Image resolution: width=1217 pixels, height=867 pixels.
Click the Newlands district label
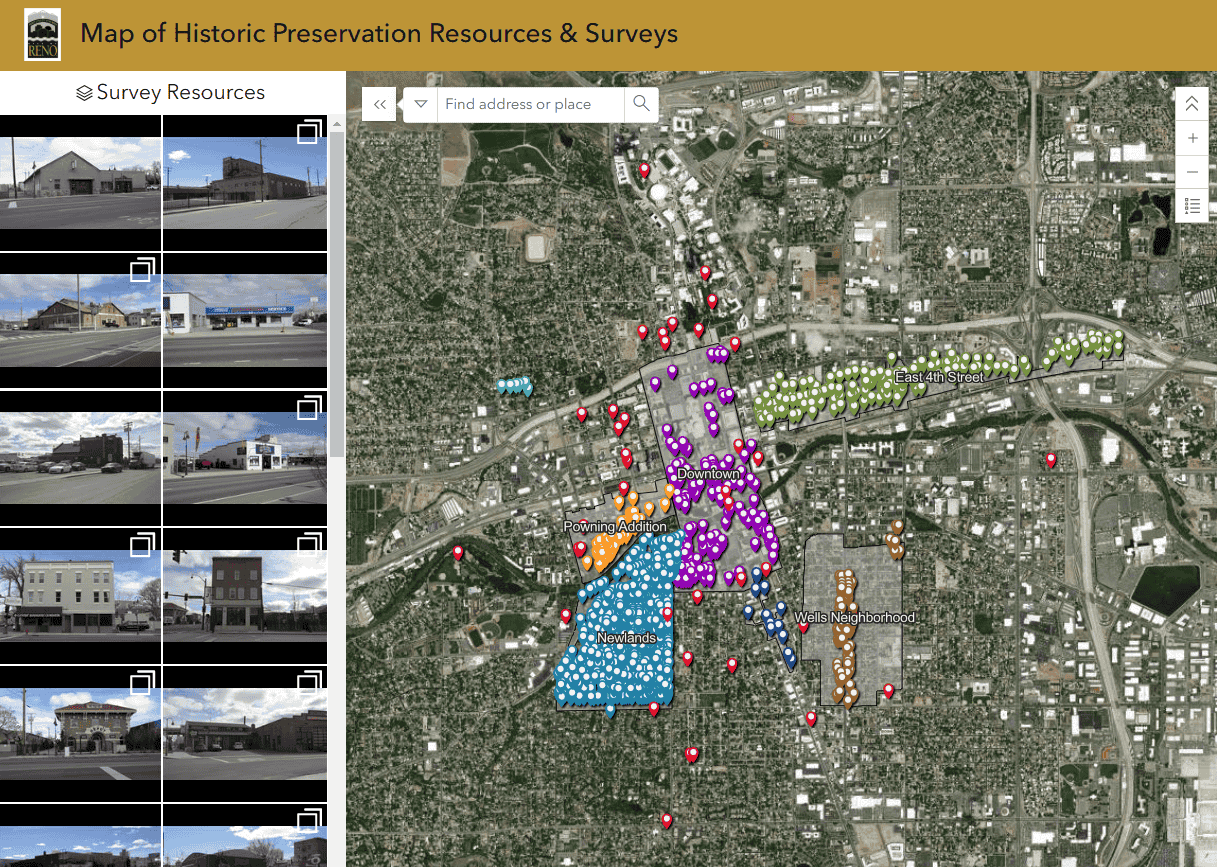tap(626, 638)
